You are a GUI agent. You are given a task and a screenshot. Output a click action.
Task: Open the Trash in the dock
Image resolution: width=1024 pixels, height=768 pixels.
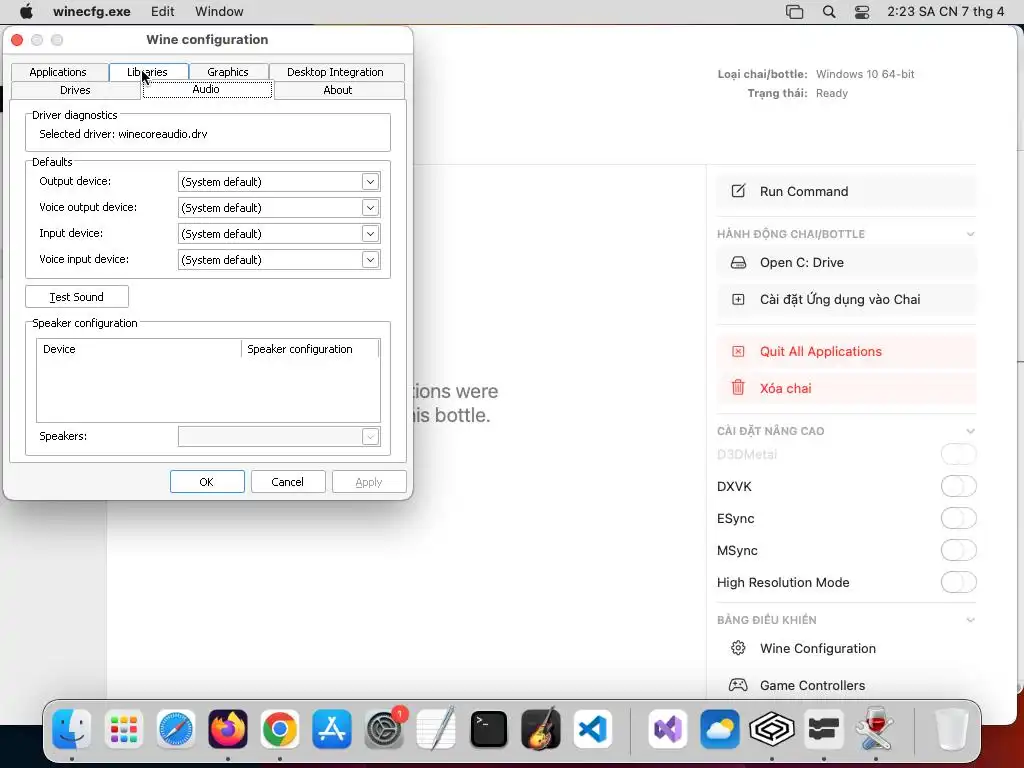click(x=951, y=729)
